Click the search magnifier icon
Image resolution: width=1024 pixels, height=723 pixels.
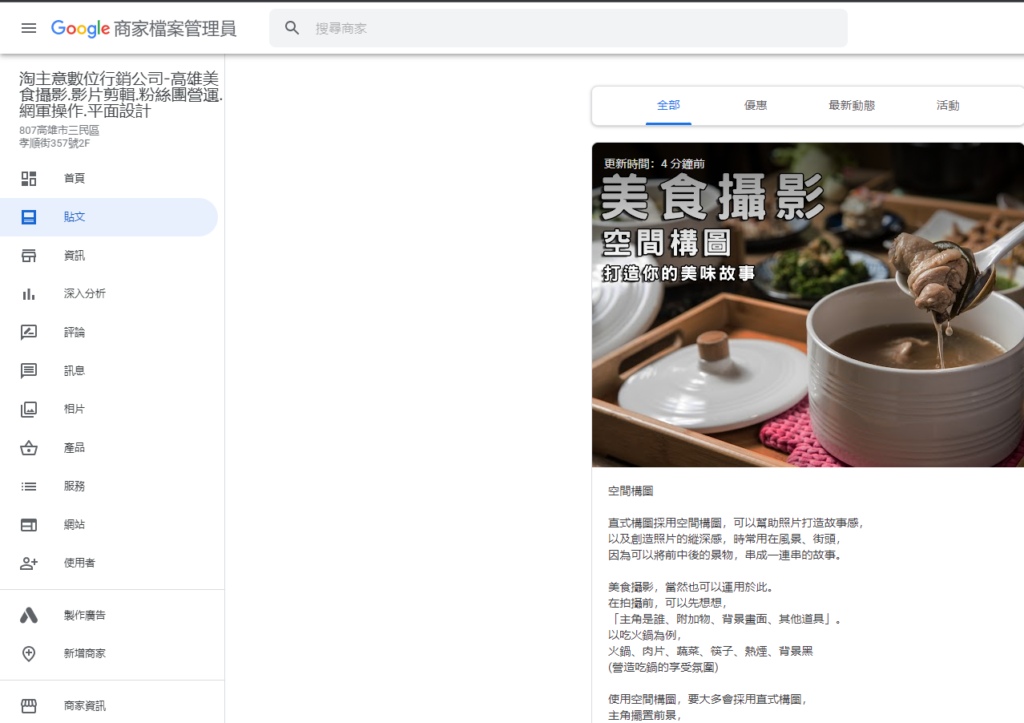point(292,28)
